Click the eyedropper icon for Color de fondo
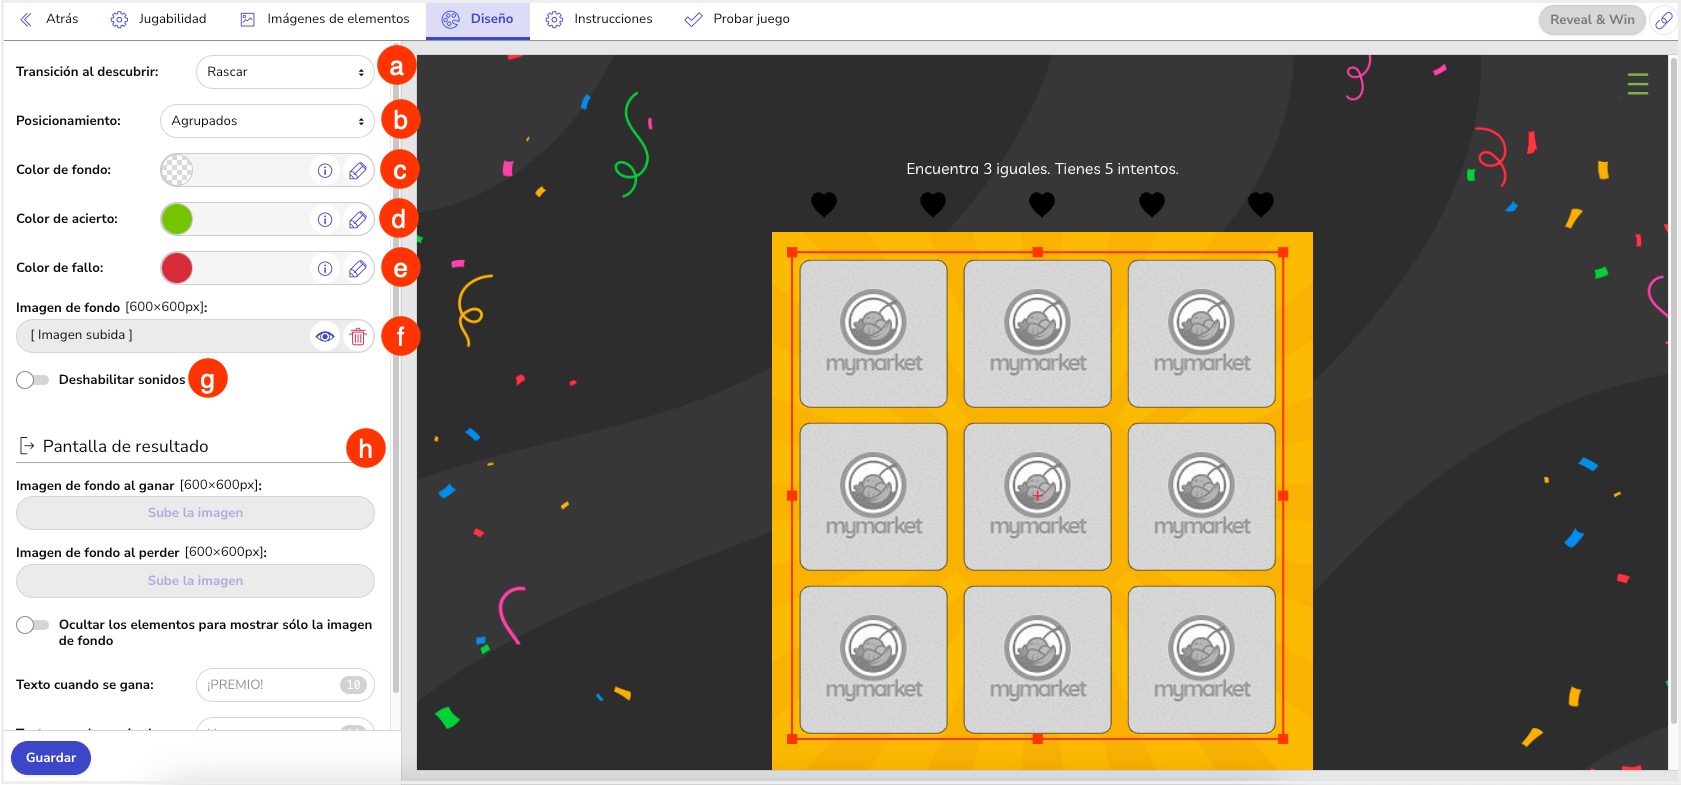The image size is (1681, 785). (357, 170)
